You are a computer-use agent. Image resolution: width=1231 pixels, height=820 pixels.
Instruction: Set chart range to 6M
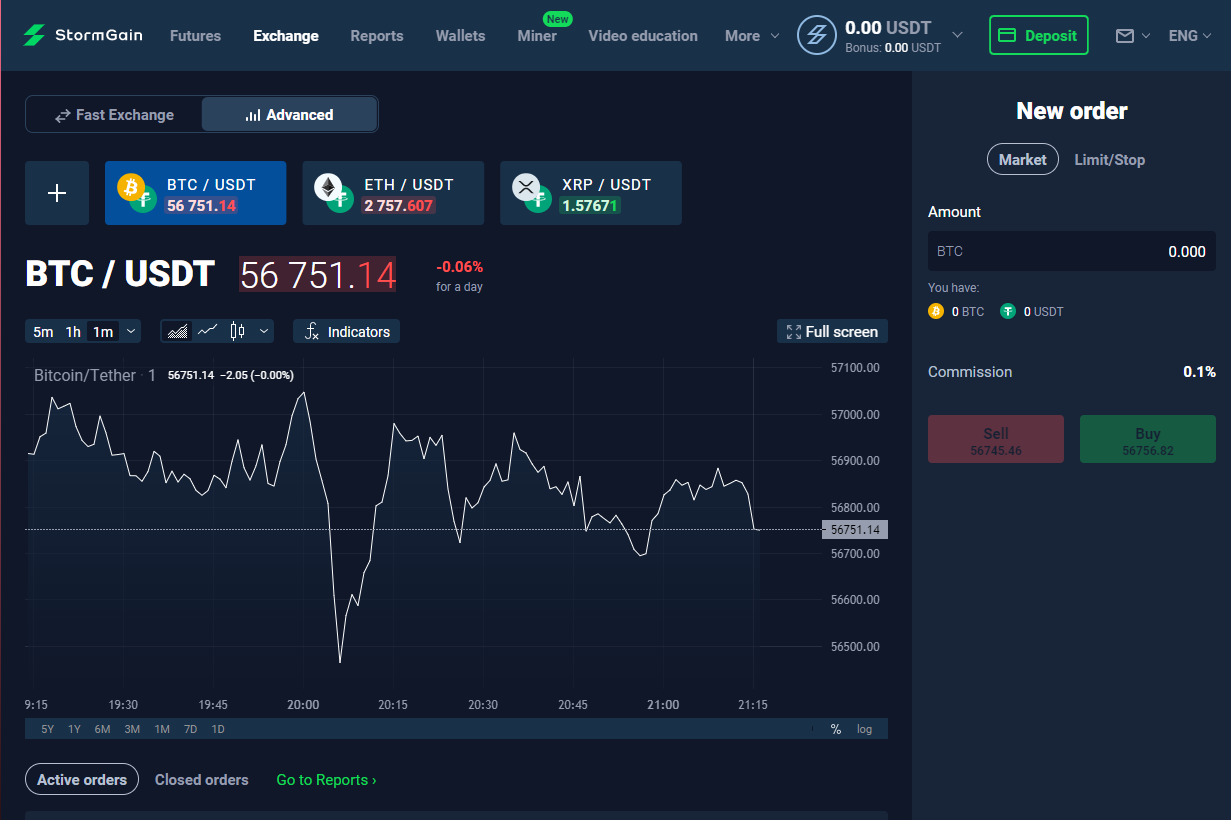[102, 729]
